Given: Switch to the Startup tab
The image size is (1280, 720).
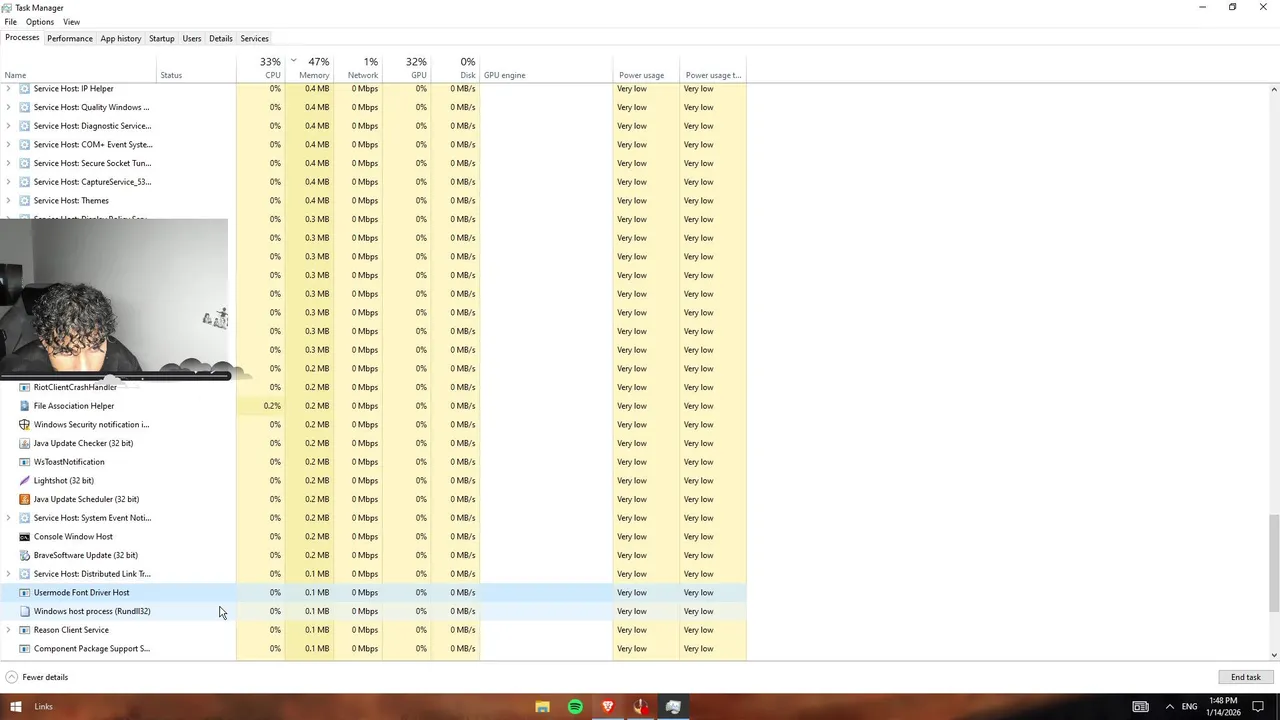Looking at the screenshot, I should [162, 39].
